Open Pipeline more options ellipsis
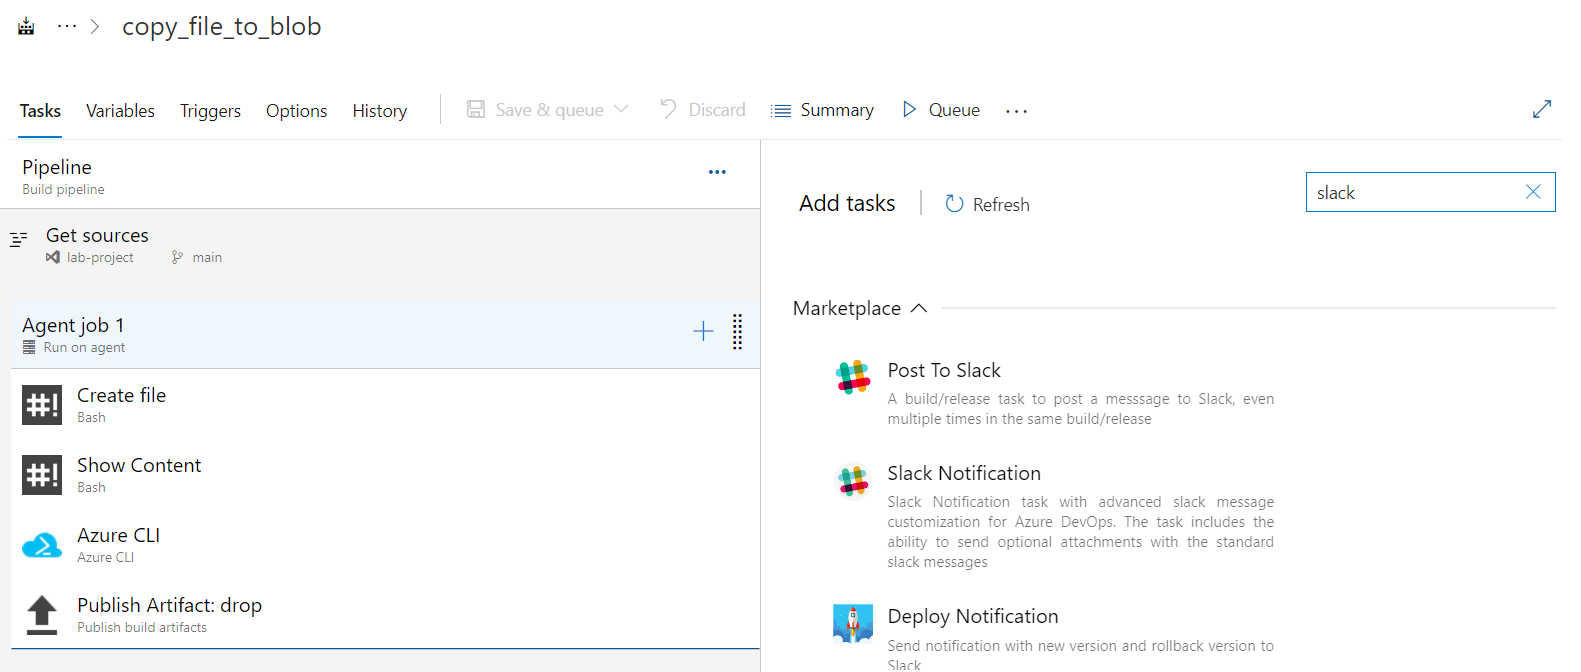Viewport: 1581px width, 672px height. click(x=717, y=172)
